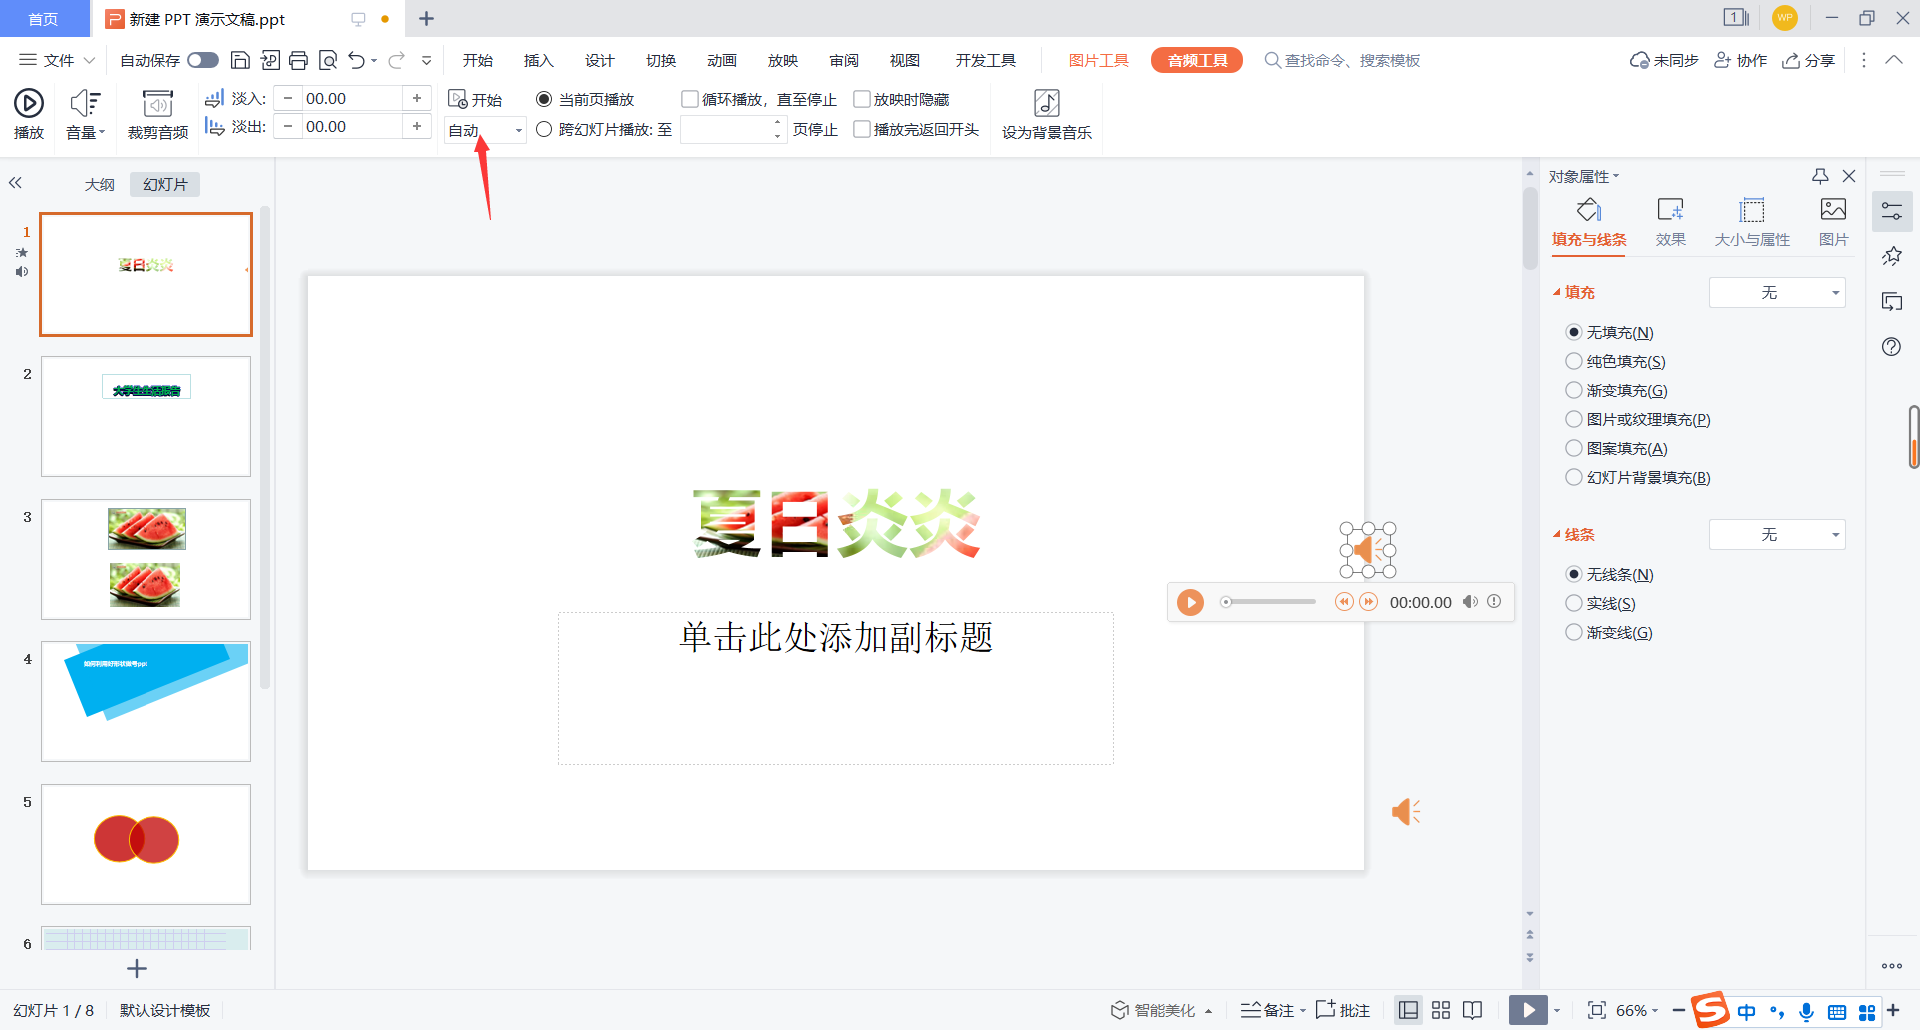Click the Export to PDF icon
This screenshot has width=1920, height=1030.
coord(269,60)
